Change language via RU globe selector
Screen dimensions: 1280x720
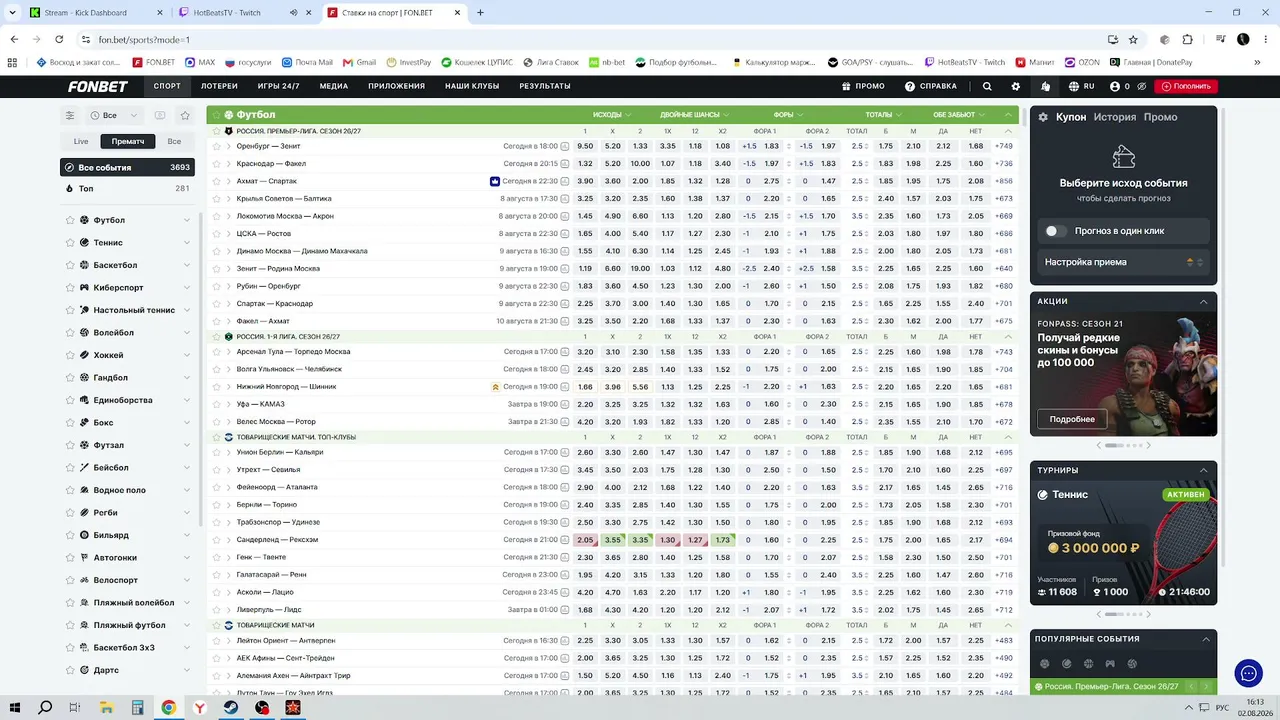(x=1081, y=86)
